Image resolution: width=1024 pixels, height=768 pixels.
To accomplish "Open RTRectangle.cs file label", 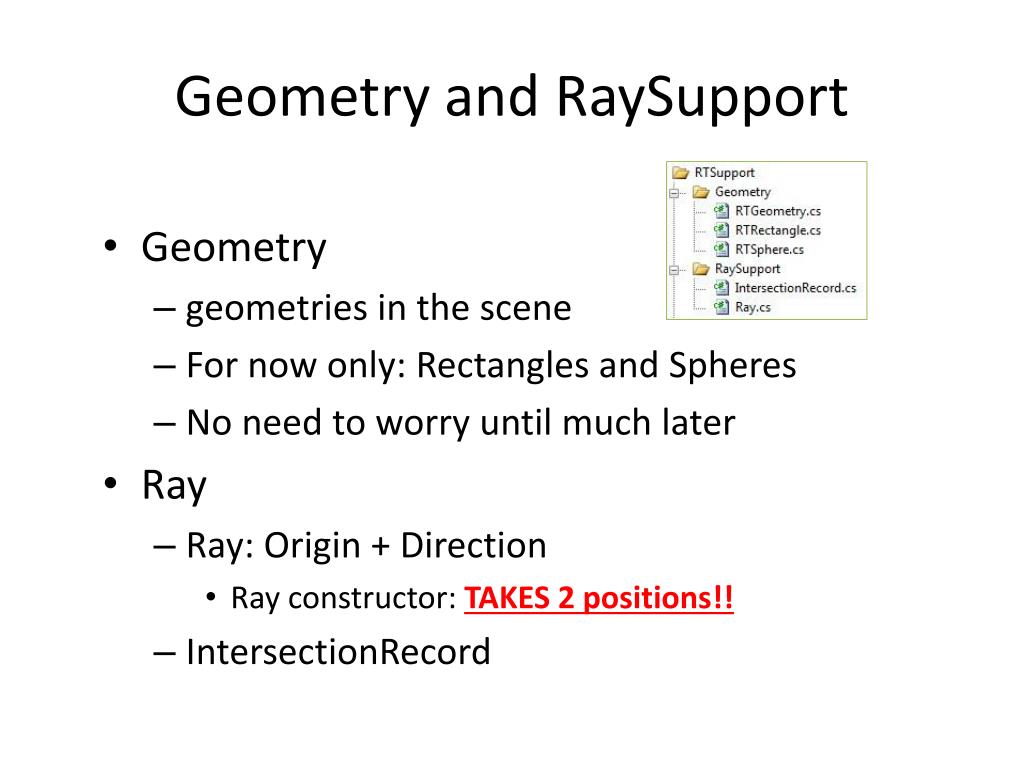I will 778,230.
